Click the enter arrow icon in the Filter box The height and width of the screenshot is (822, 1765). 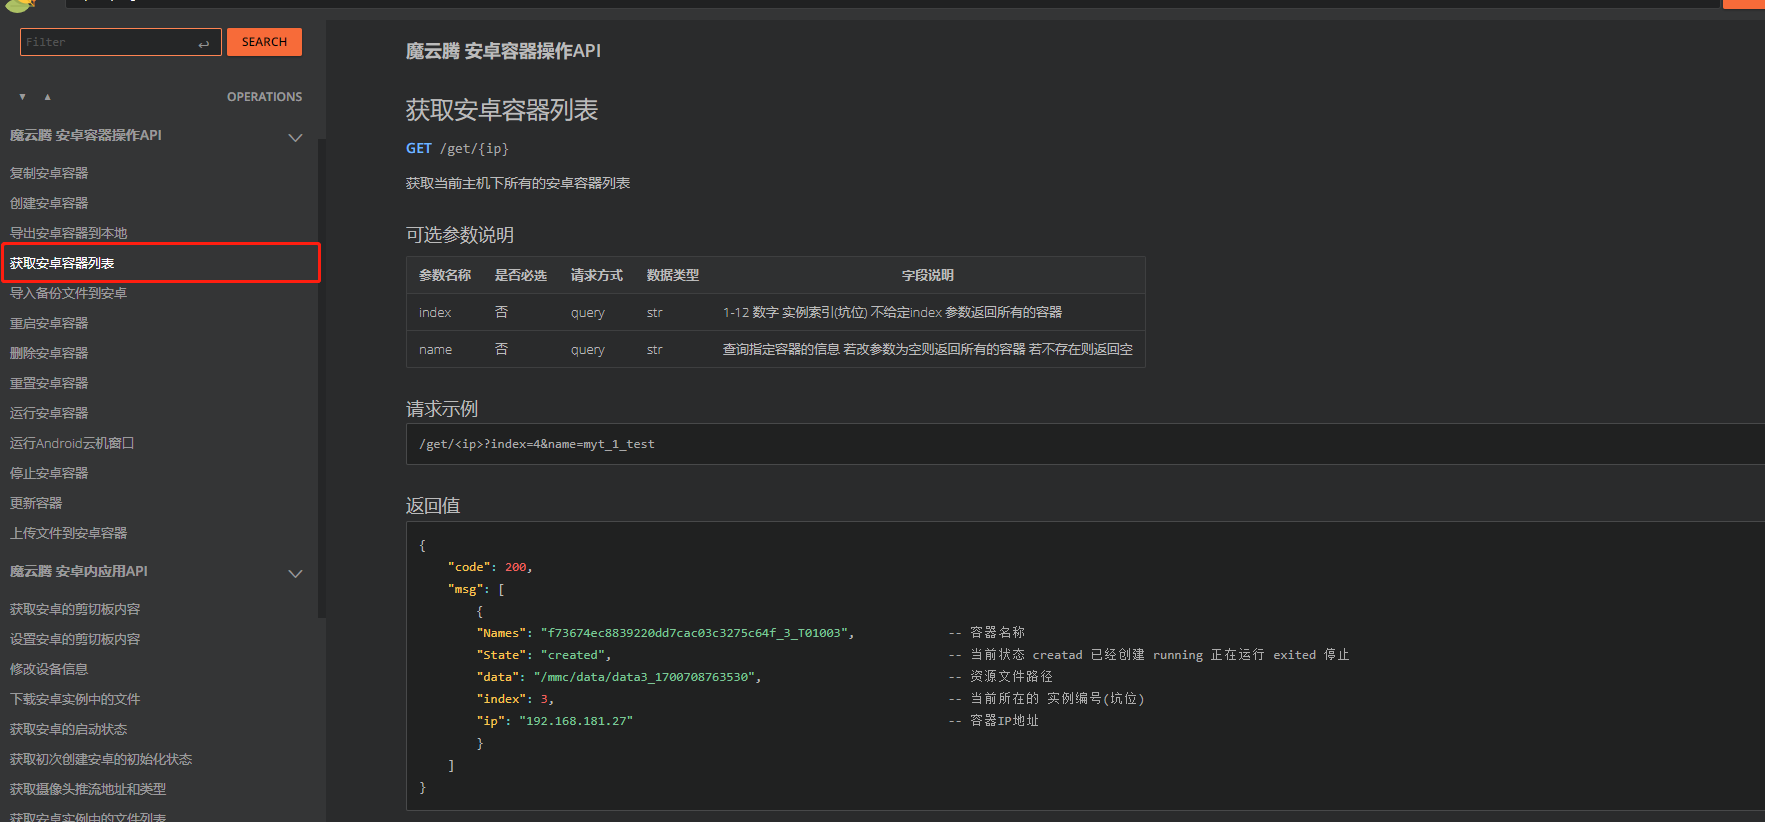[x=204, y=43]
